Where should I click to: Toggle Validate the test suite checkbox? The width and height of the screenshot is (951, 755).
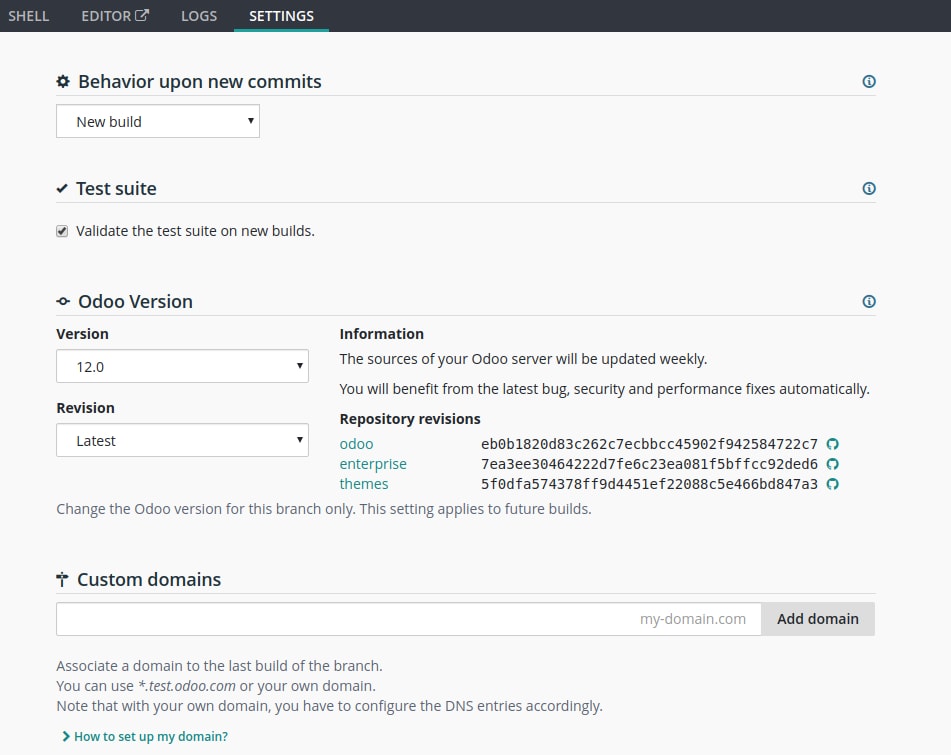point(63,231)
